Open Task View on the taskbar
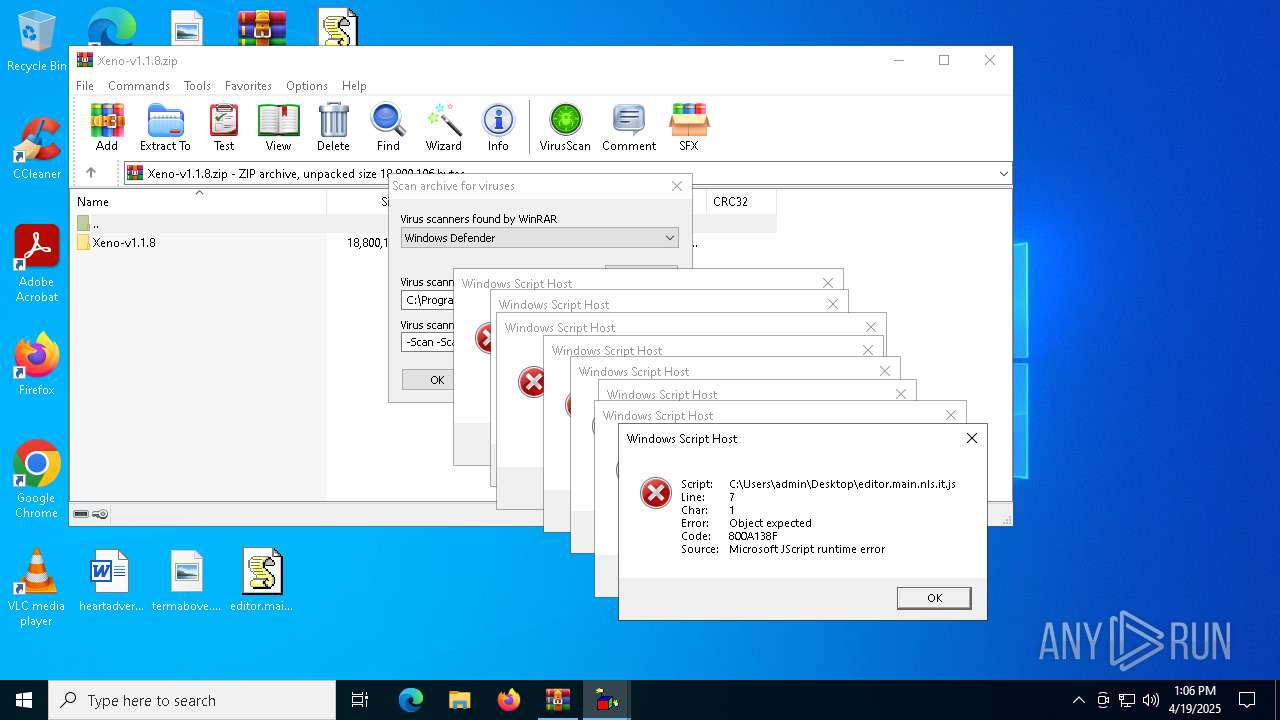 (x=360, y=700)
